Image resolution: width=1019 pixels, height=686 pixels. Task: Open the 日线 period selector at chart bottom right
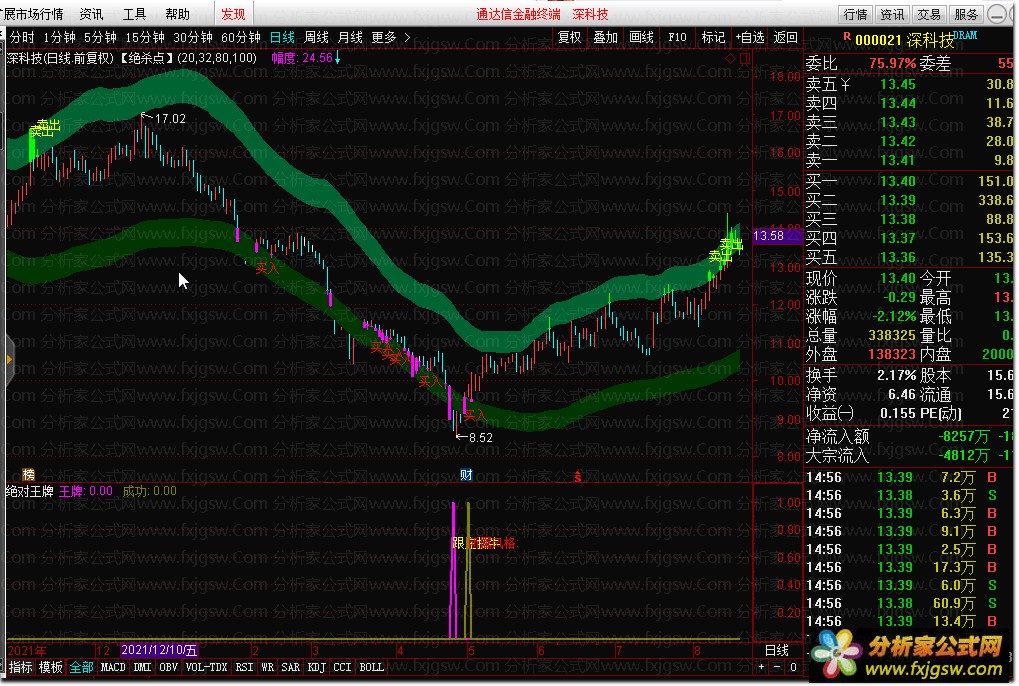coord(777,650)
